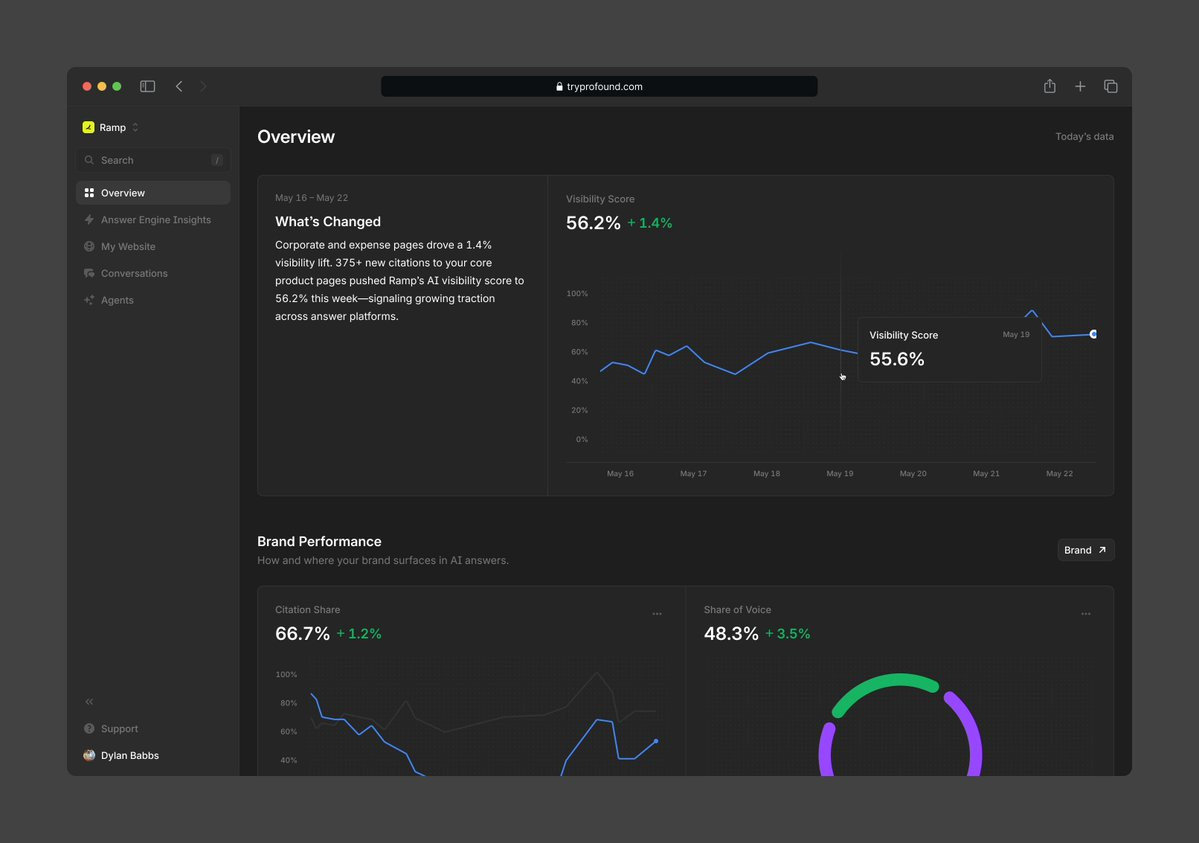Click the magnifier icon in Search

89,160
